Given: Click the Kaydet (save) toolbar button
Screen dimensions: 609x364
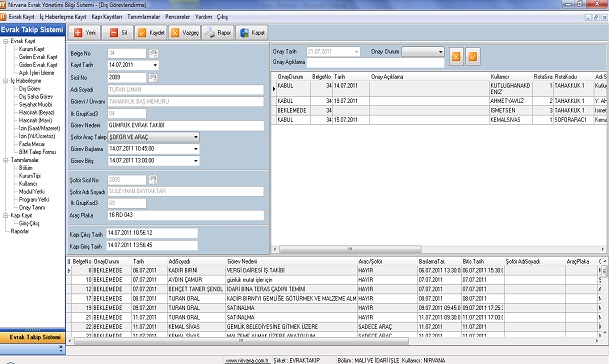Looking at the screenshot, I should tap(151, 33).
